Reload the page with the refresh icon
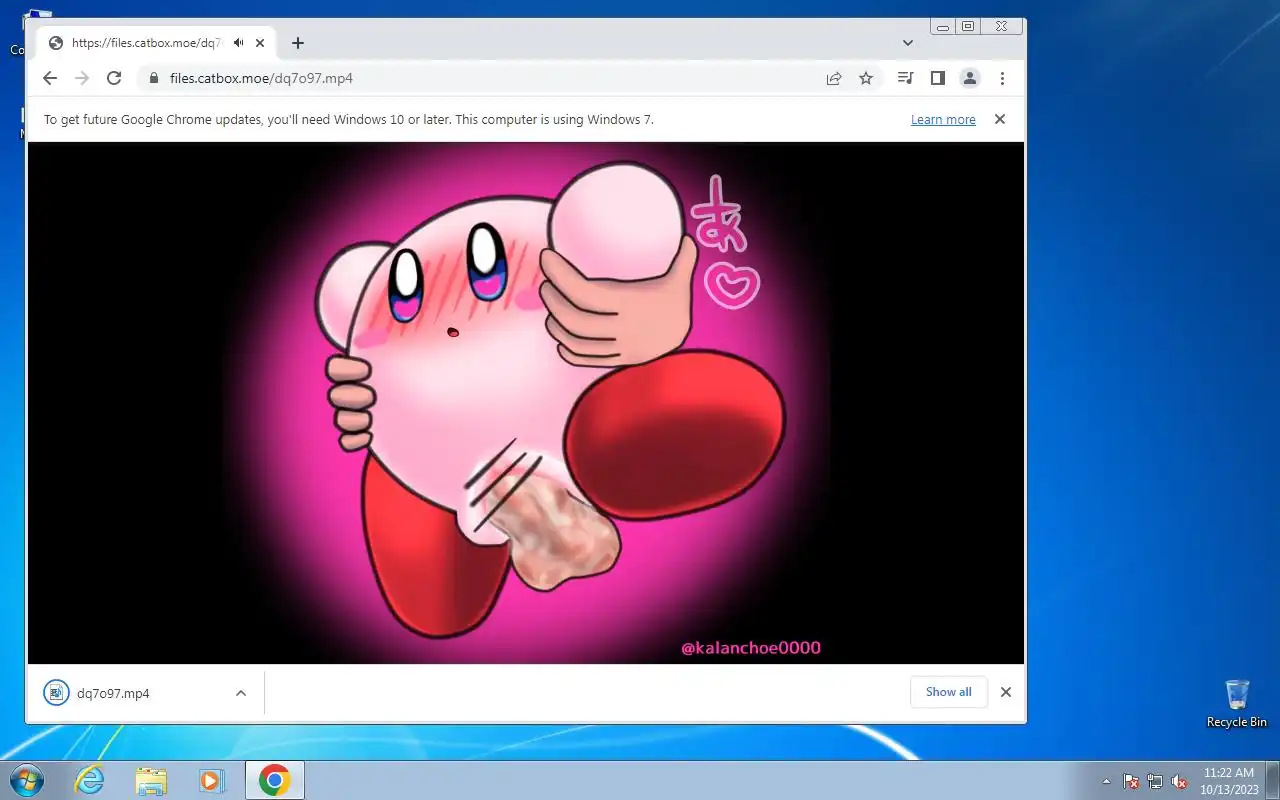The height and width of the screenshot is (800, 1280). pos(114,78)
